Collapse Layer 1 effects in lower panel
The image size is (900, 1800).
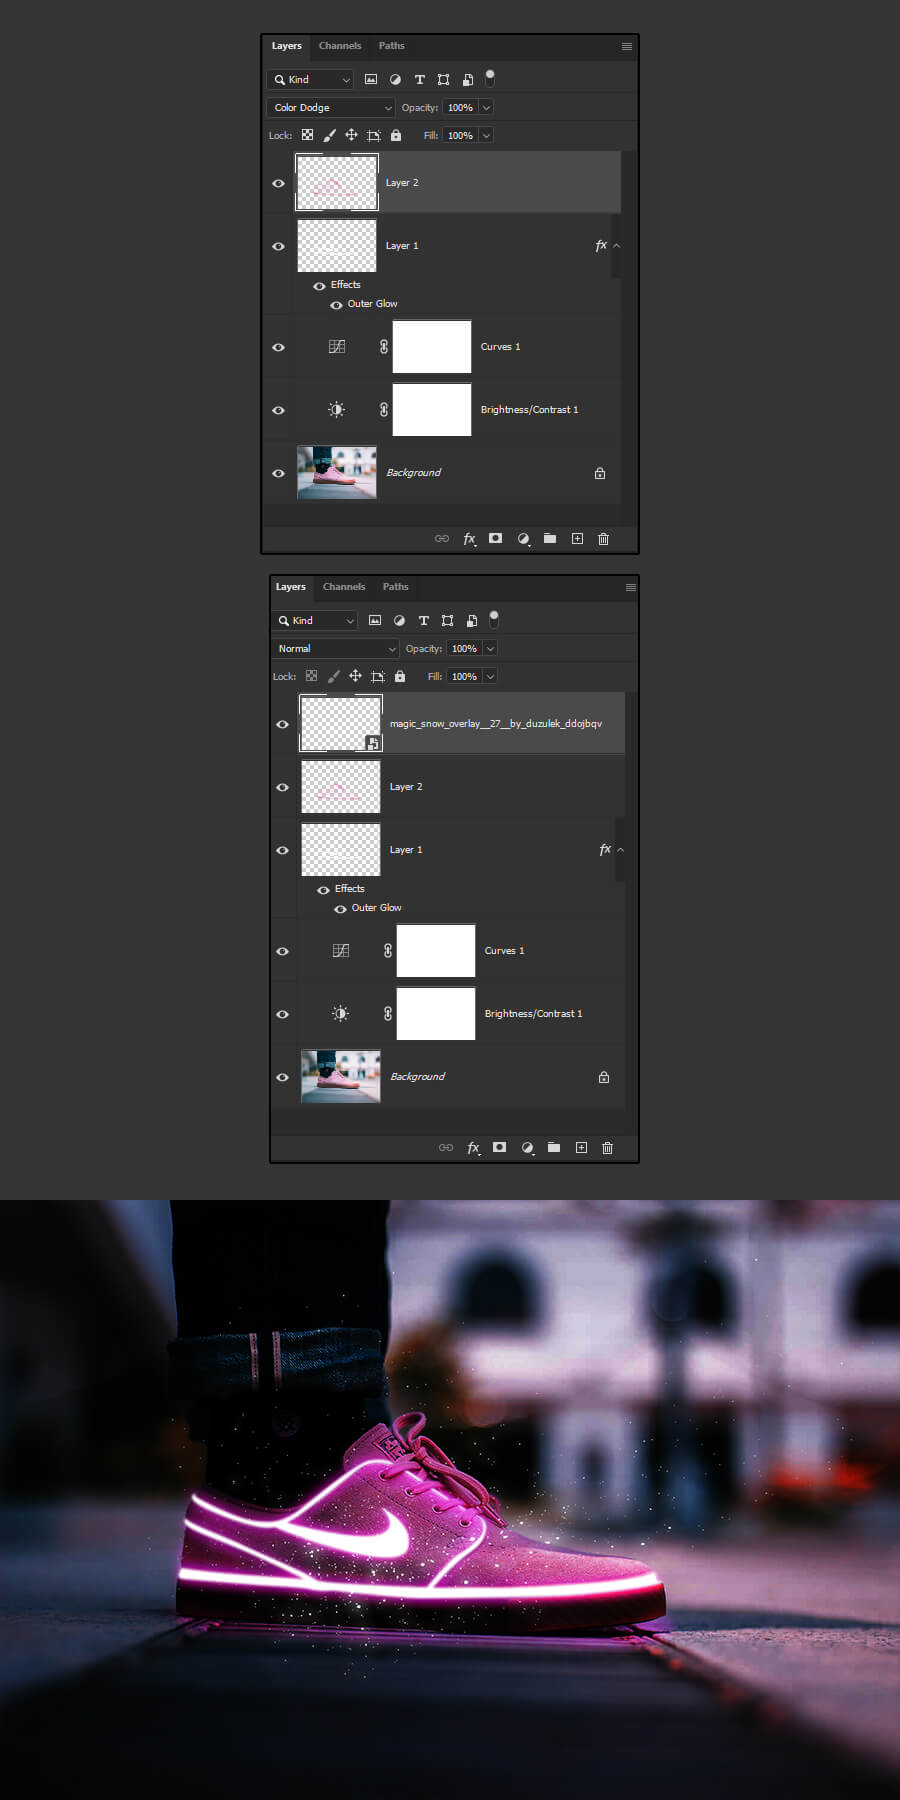click(620, 850)
